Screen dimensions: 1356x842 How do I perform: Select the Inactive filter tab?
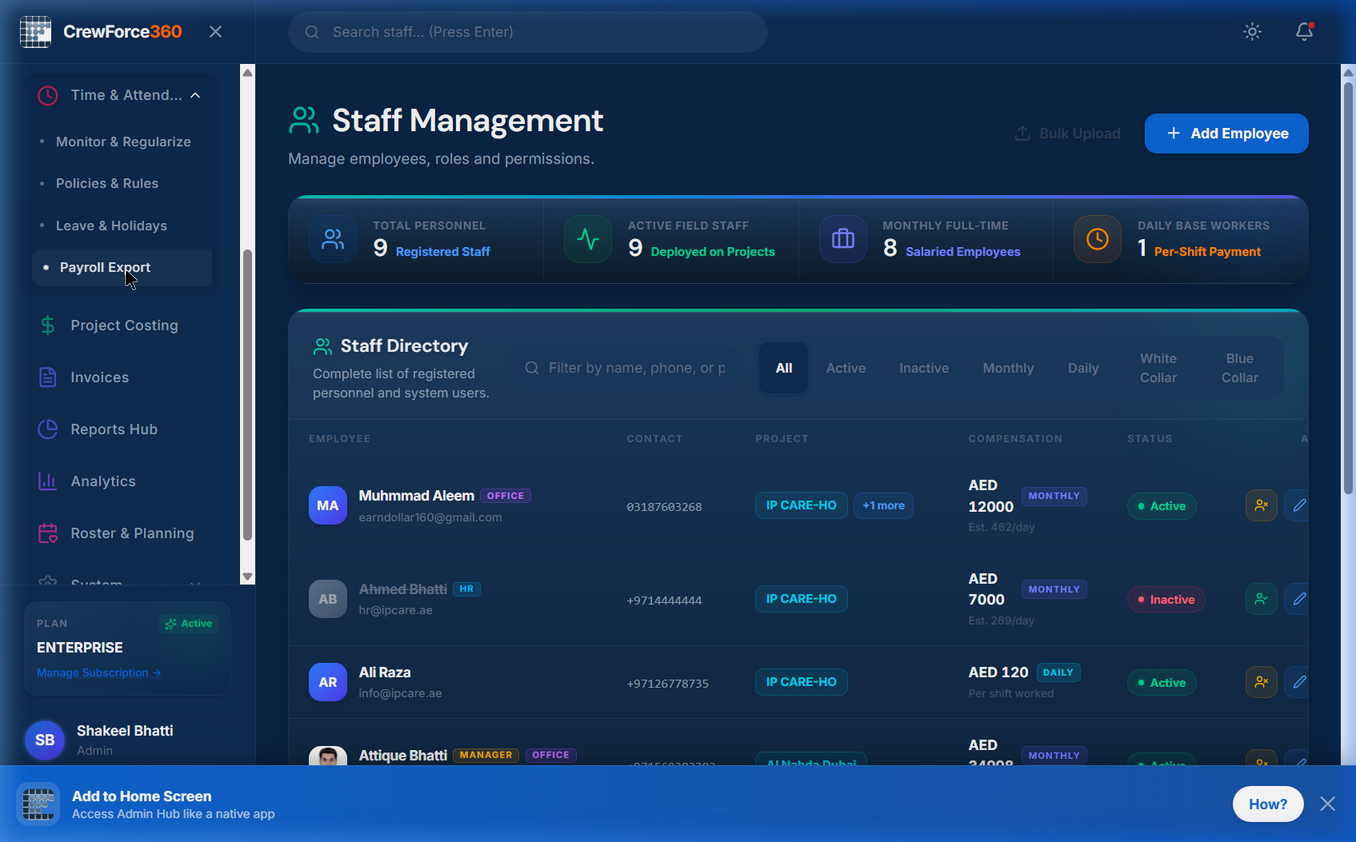coord(924,368)
